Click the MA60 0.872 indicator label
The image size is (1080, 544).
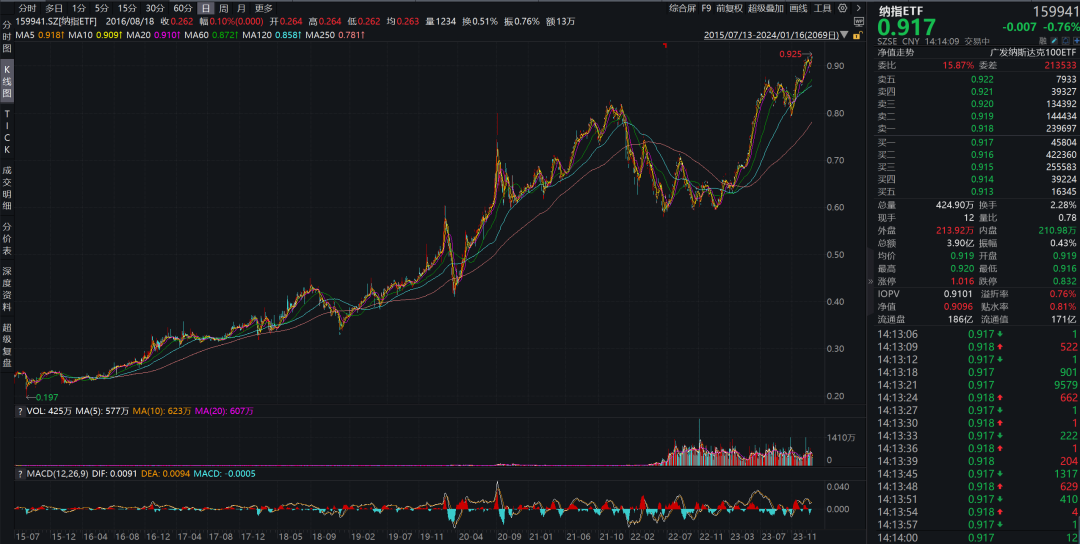point(212,34)
